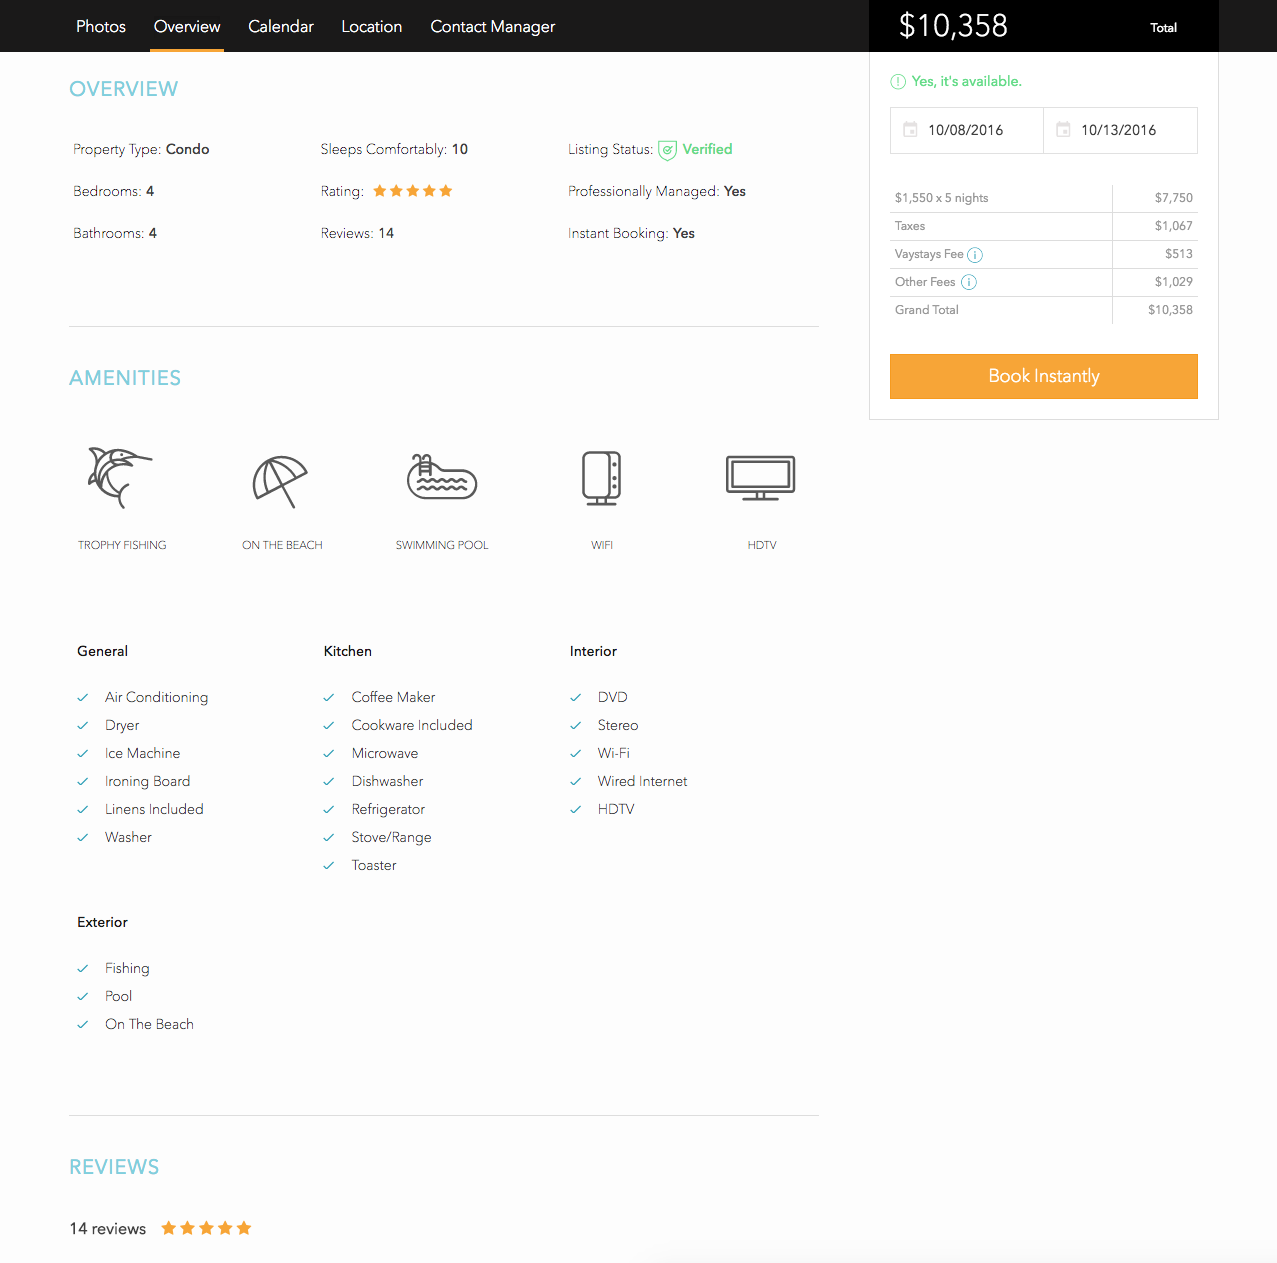Click the Taxes amount $1,067
The width and height of the screenshot is (1277, 1263).
point(1173,226)
